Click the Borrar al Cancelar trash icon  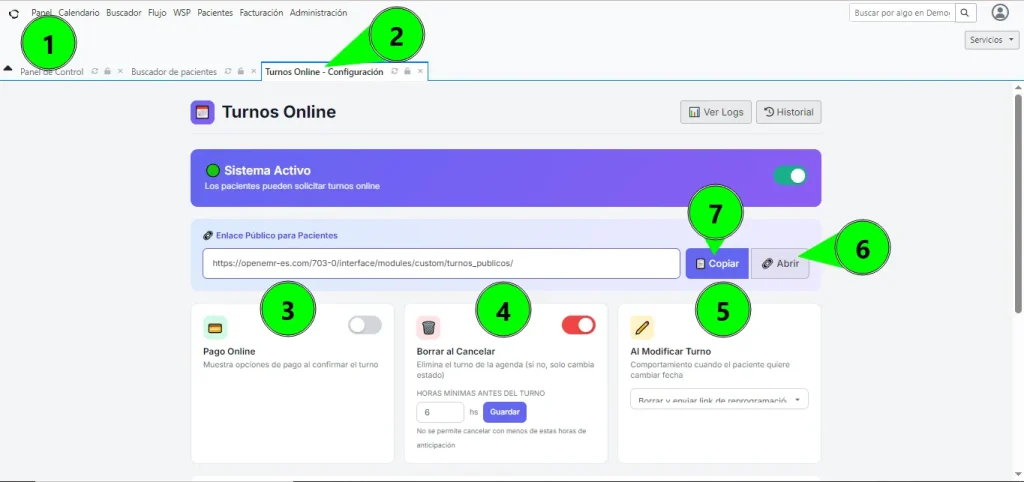[428, 328]
